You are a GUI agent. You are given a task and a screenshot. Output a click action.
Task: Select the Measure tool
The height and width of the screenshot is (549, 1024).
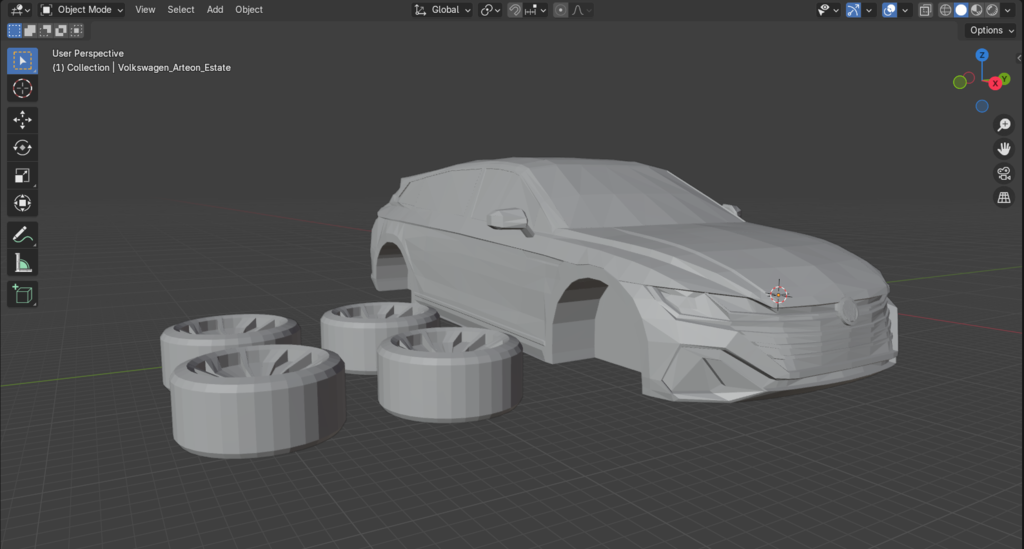click(x=22, y=263)
